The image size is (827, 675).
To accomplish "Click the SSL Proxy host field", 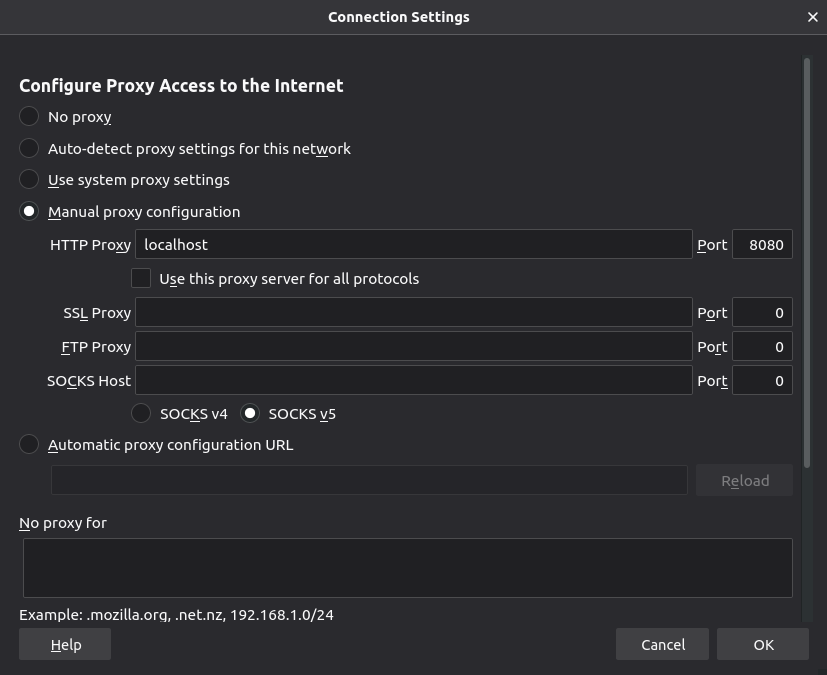I will pos(413,313).
